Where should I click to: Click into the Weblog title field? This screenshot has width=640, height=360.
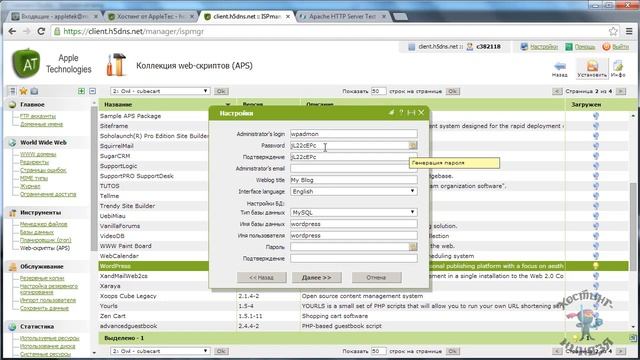pos(354,180)
